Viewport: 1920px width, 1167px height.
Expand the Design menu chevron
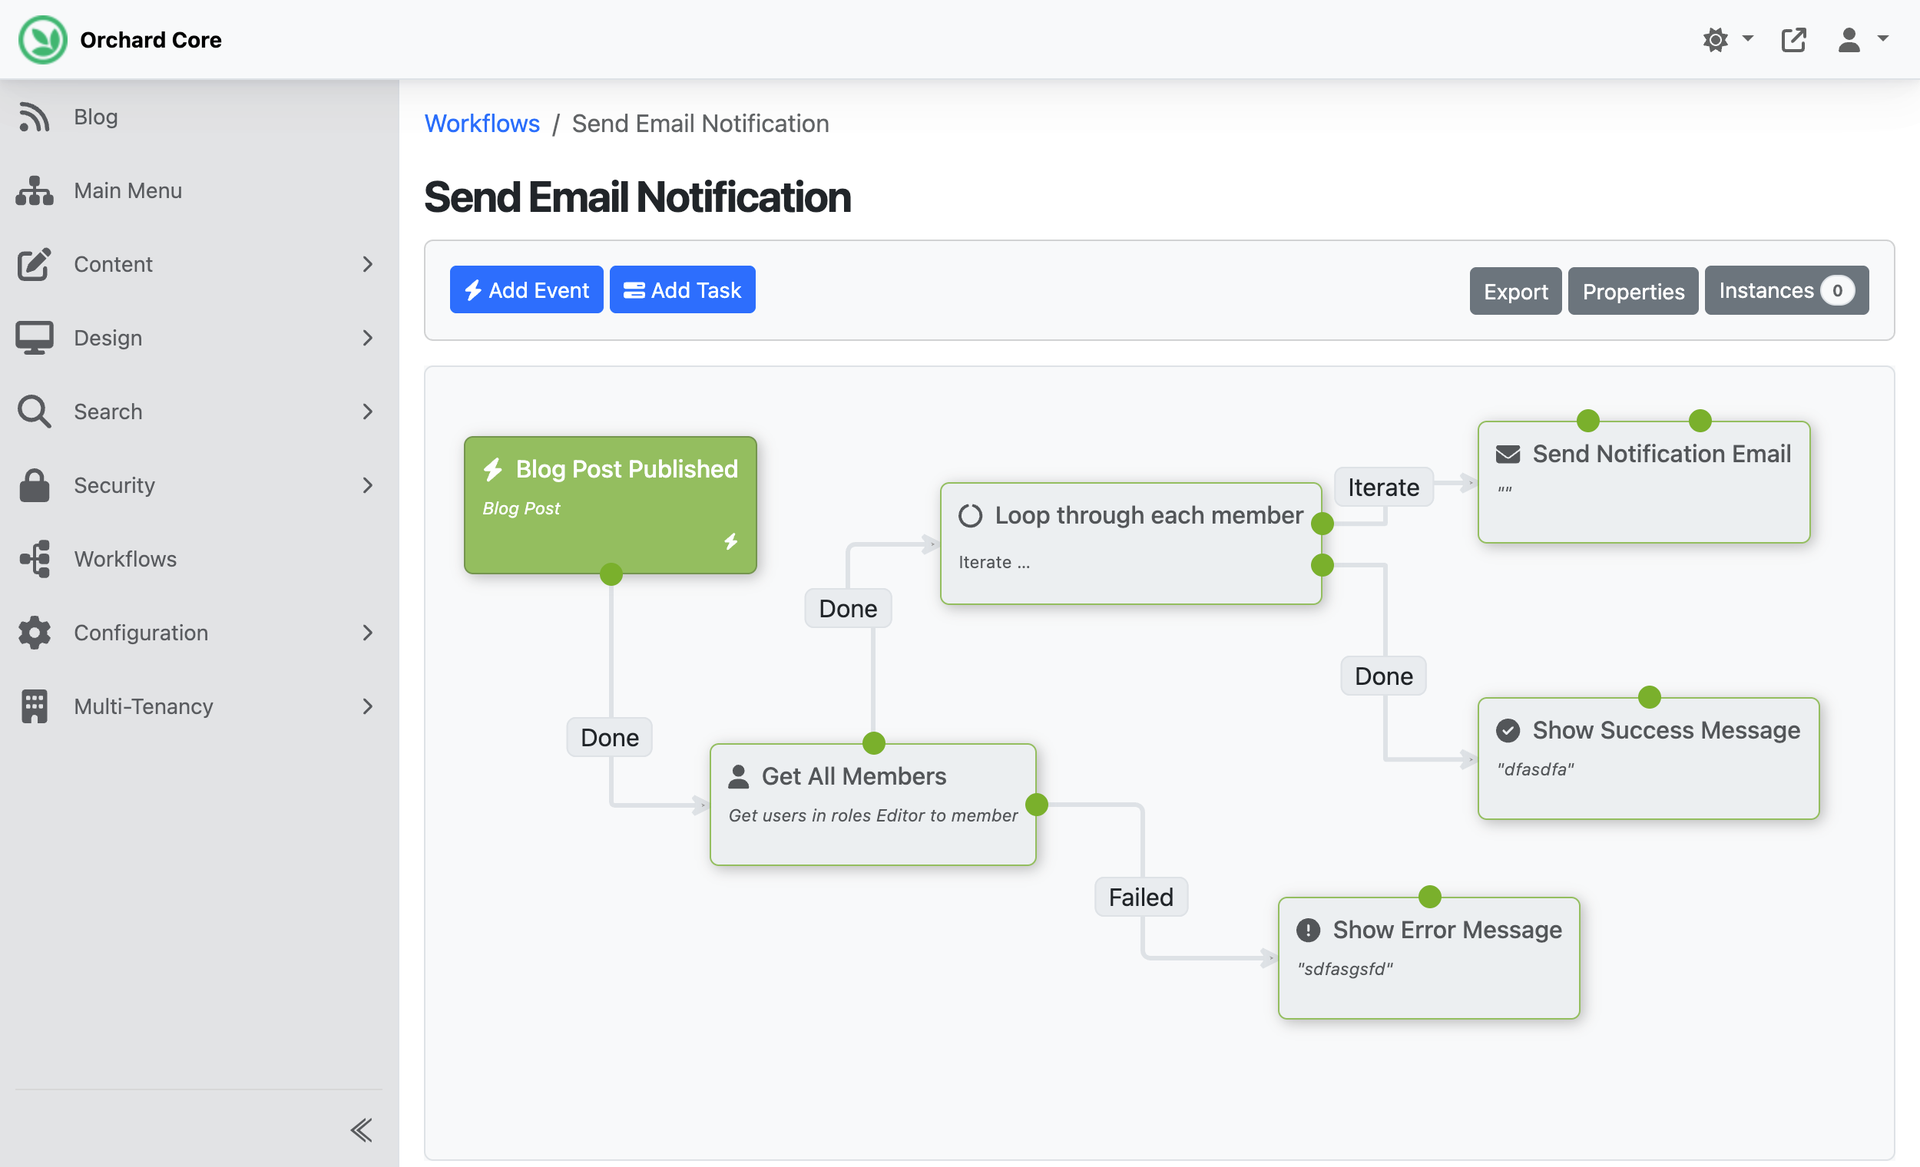point(367,338)
